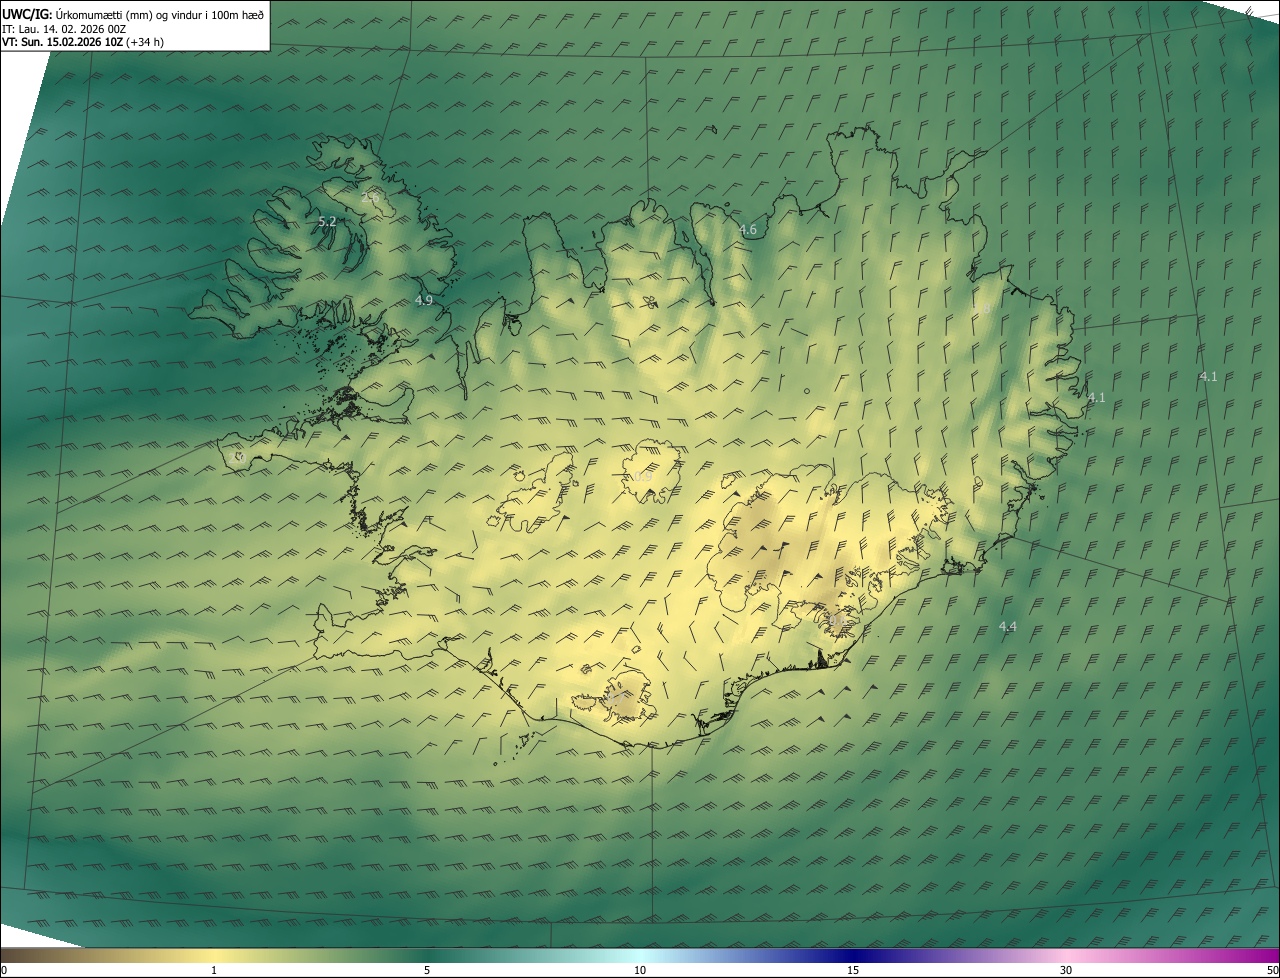The width and height of the screenshot is (1280, 978).
Task: Click the "IT: Lau. 14. 02. 2026 00Z" line
Action: (64, 29)
